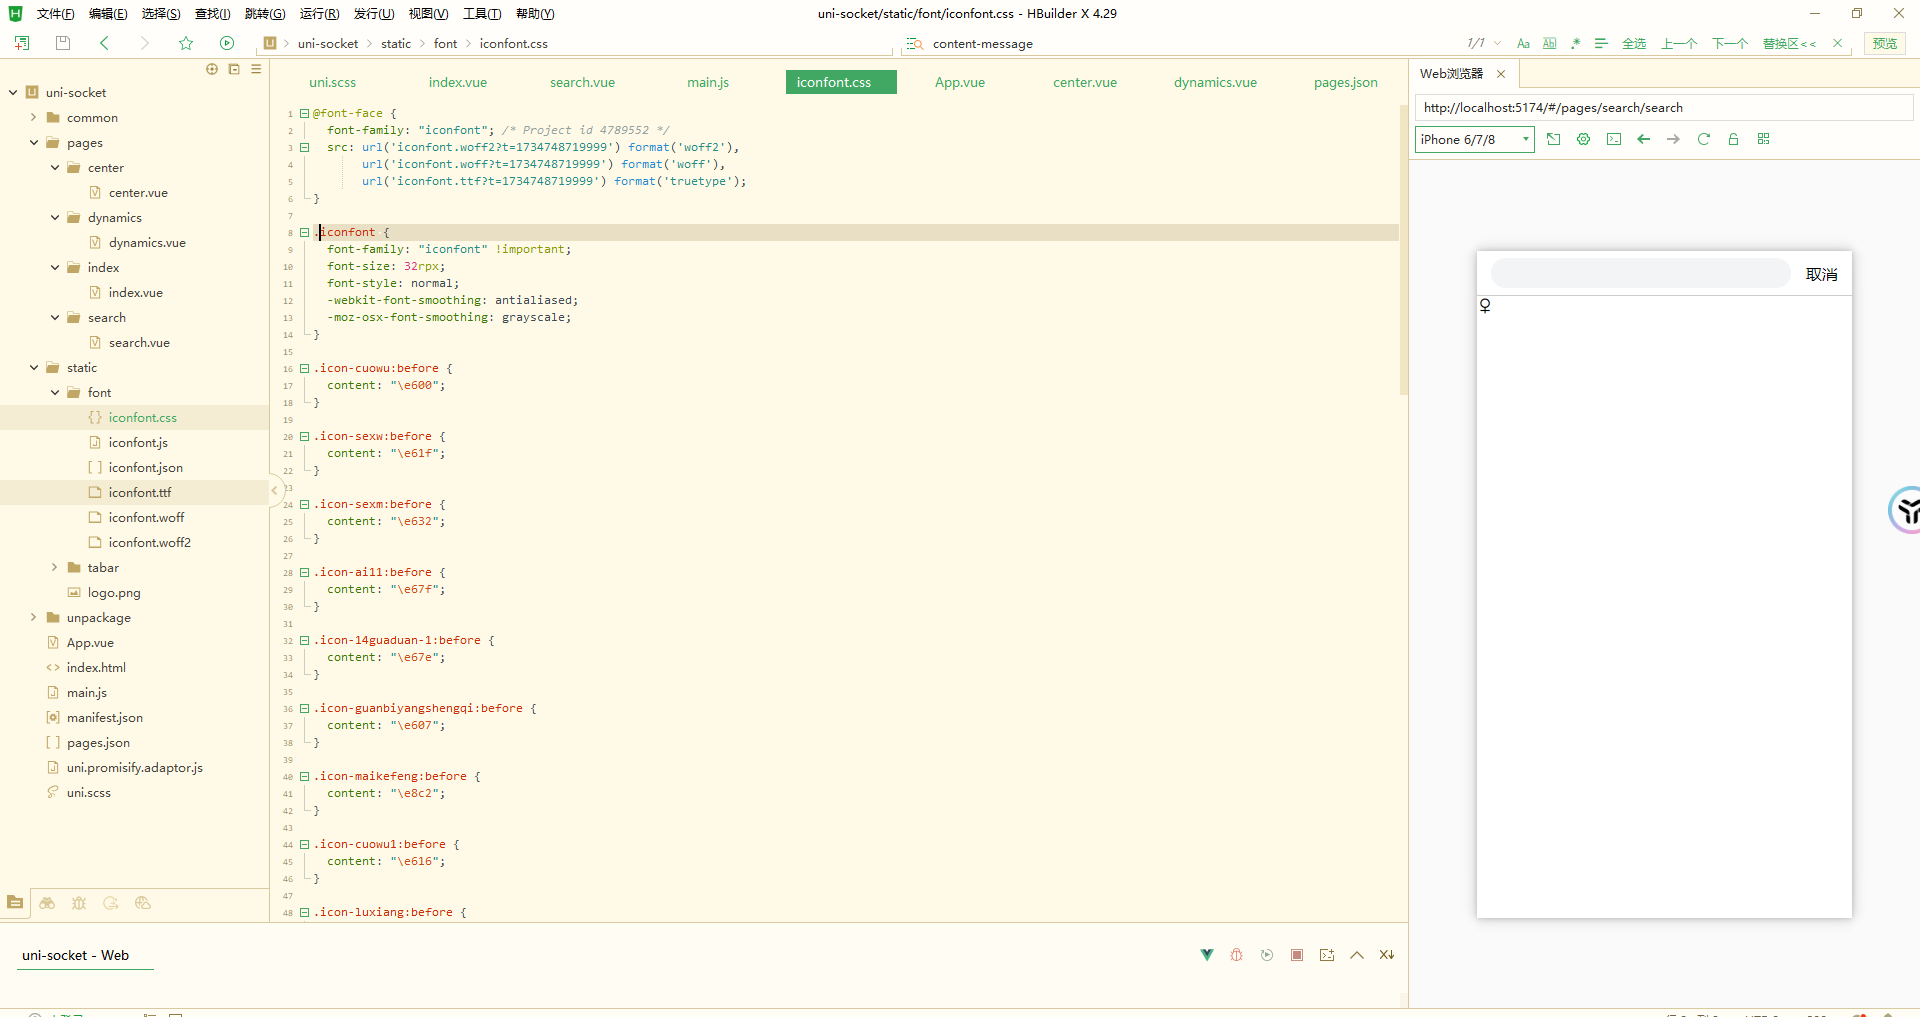Image resolution: width=1920 pixels, height=1017 pixels.
Task: Toggle regular expression search option
Action: [1576, 43]
